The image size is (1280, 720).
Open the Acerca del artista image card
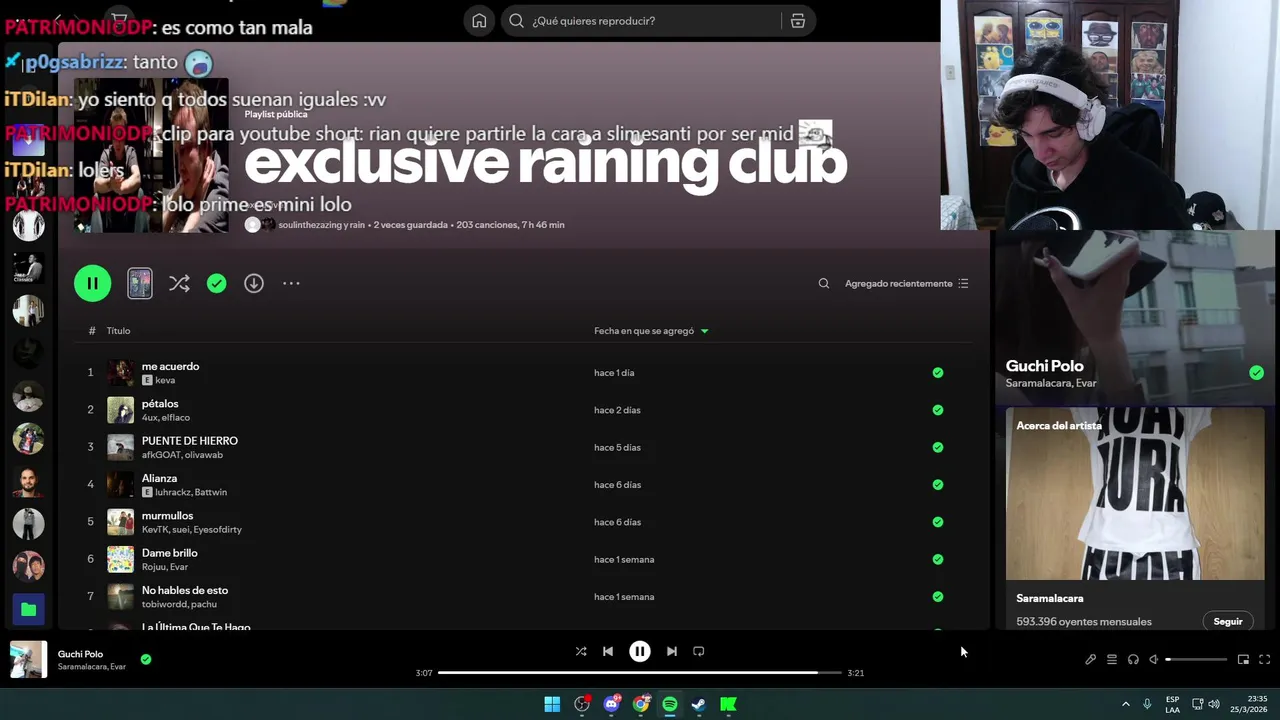click(x=1135, y=493)
